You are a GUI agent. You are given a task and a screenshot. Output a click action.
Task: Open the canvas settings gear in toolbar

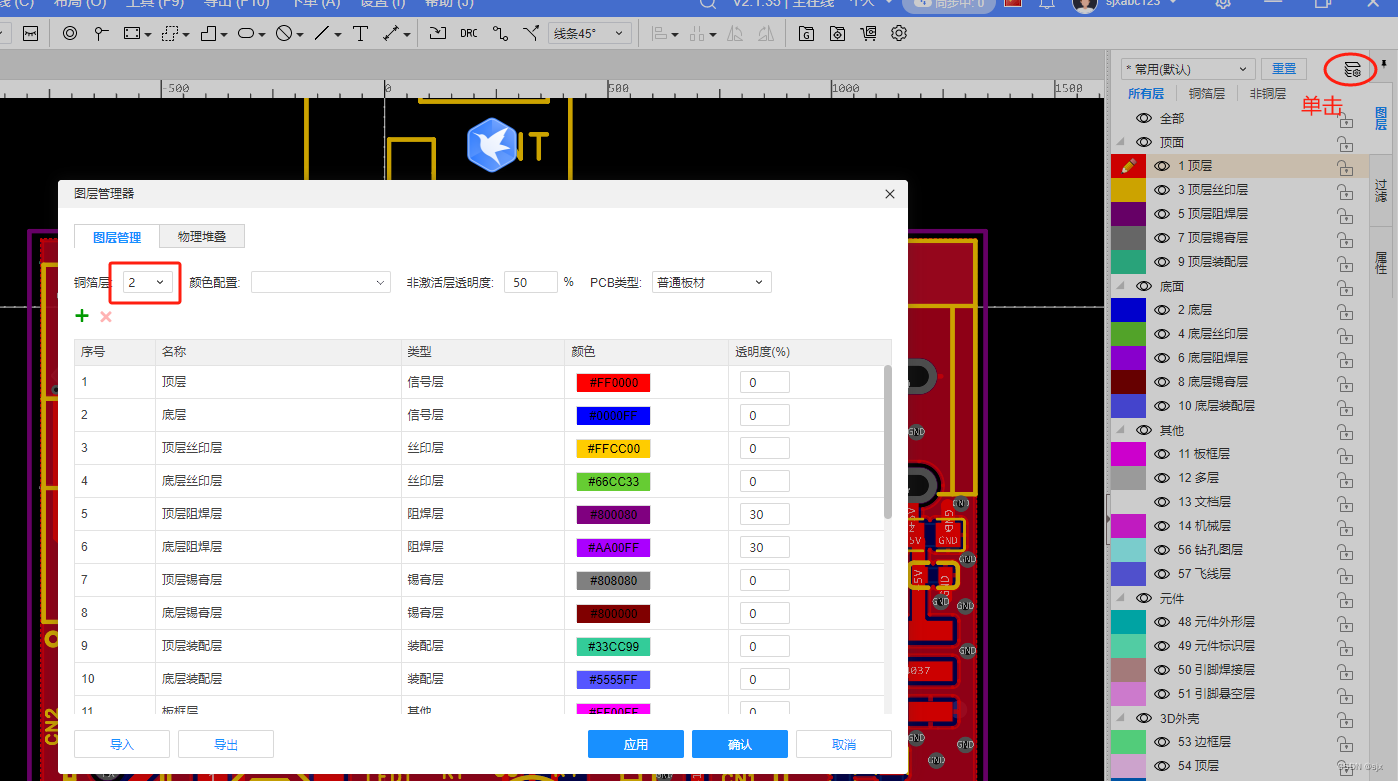[x=898, y=33]
